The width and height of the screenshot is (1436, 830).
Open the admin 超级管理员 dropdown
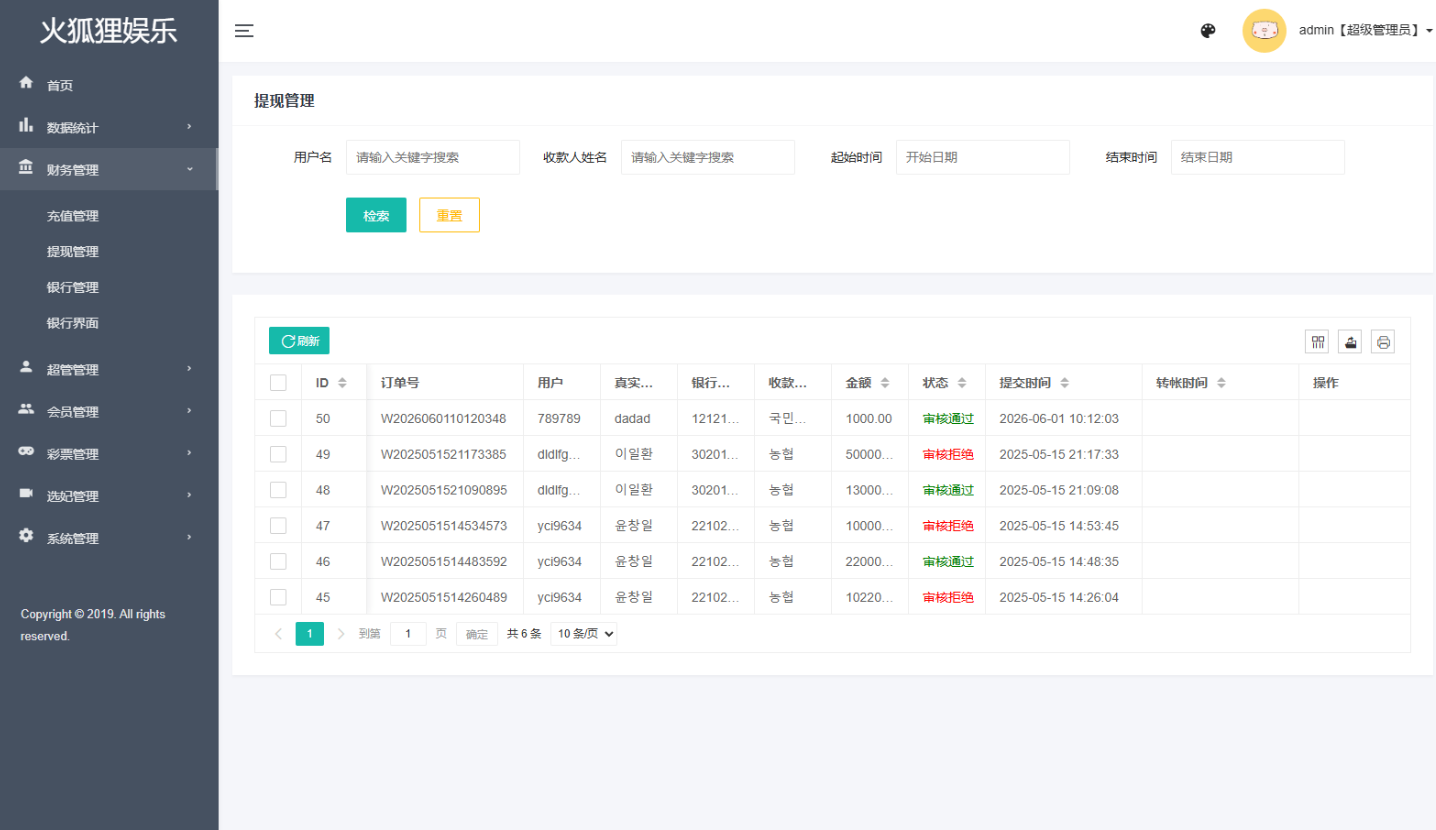1366,31
